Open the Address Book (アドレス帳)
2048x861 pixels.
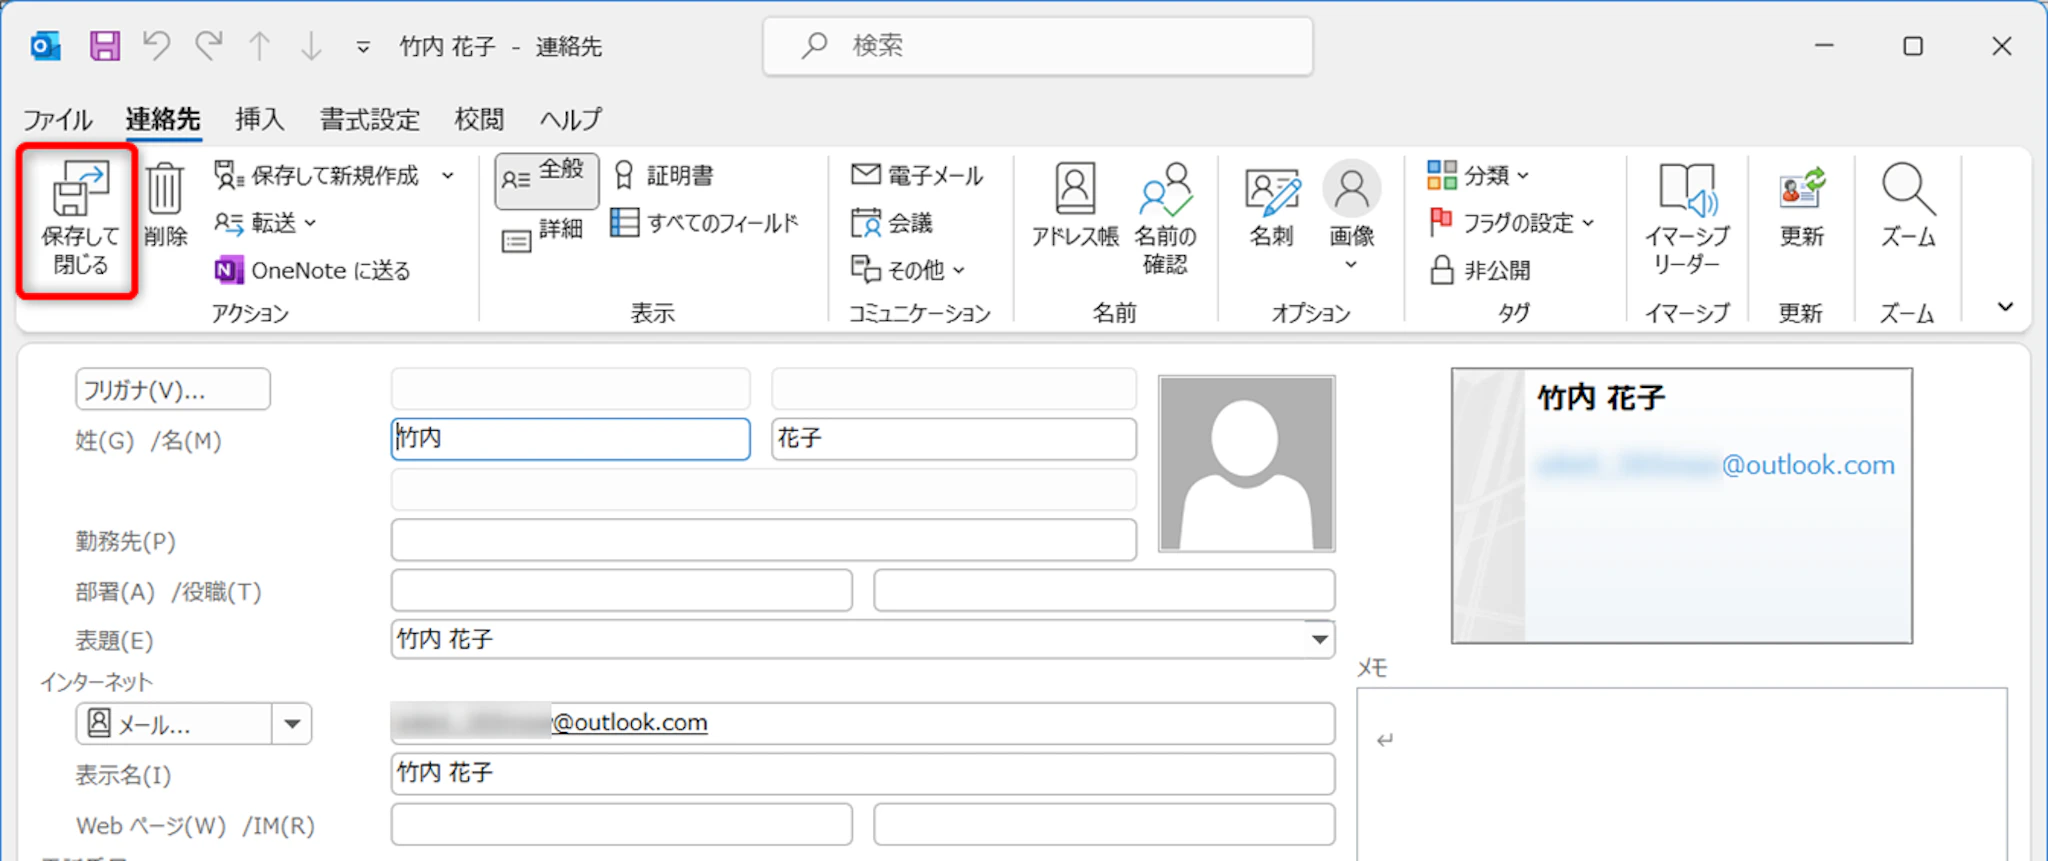1075,203
